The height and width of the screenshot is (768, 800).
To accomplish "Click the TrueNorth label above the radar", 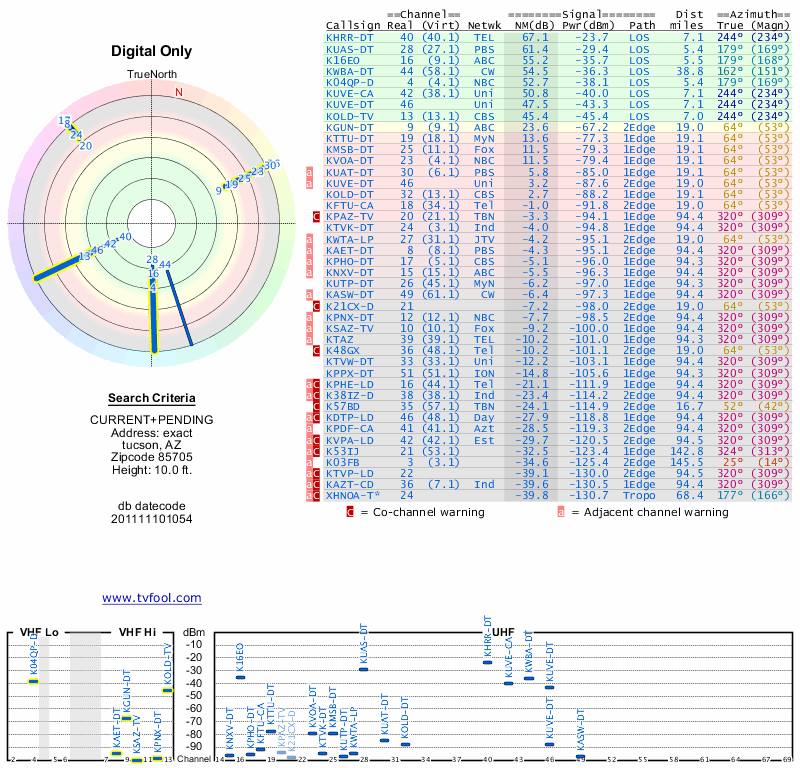I will click(152, 75).
